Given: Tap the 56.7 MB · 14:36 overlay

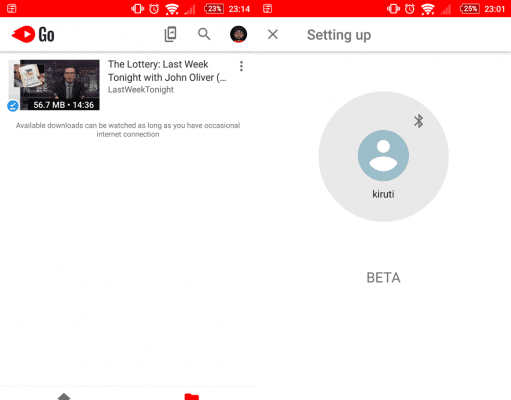Looking at the screenshot, I should 64,105.
